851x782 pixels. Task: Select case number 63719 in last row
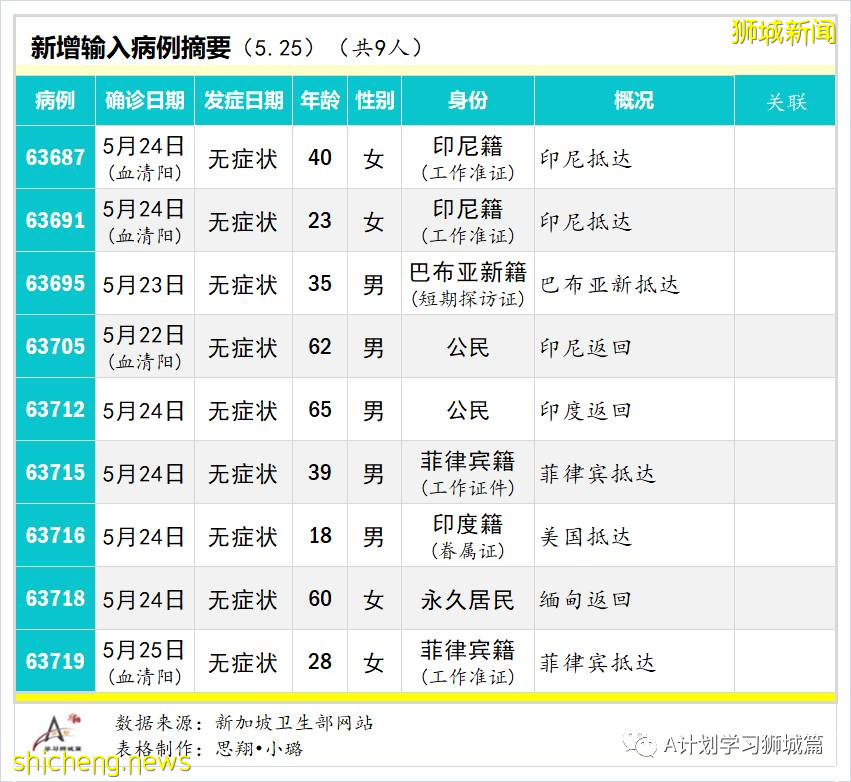(x=55, y=661)
